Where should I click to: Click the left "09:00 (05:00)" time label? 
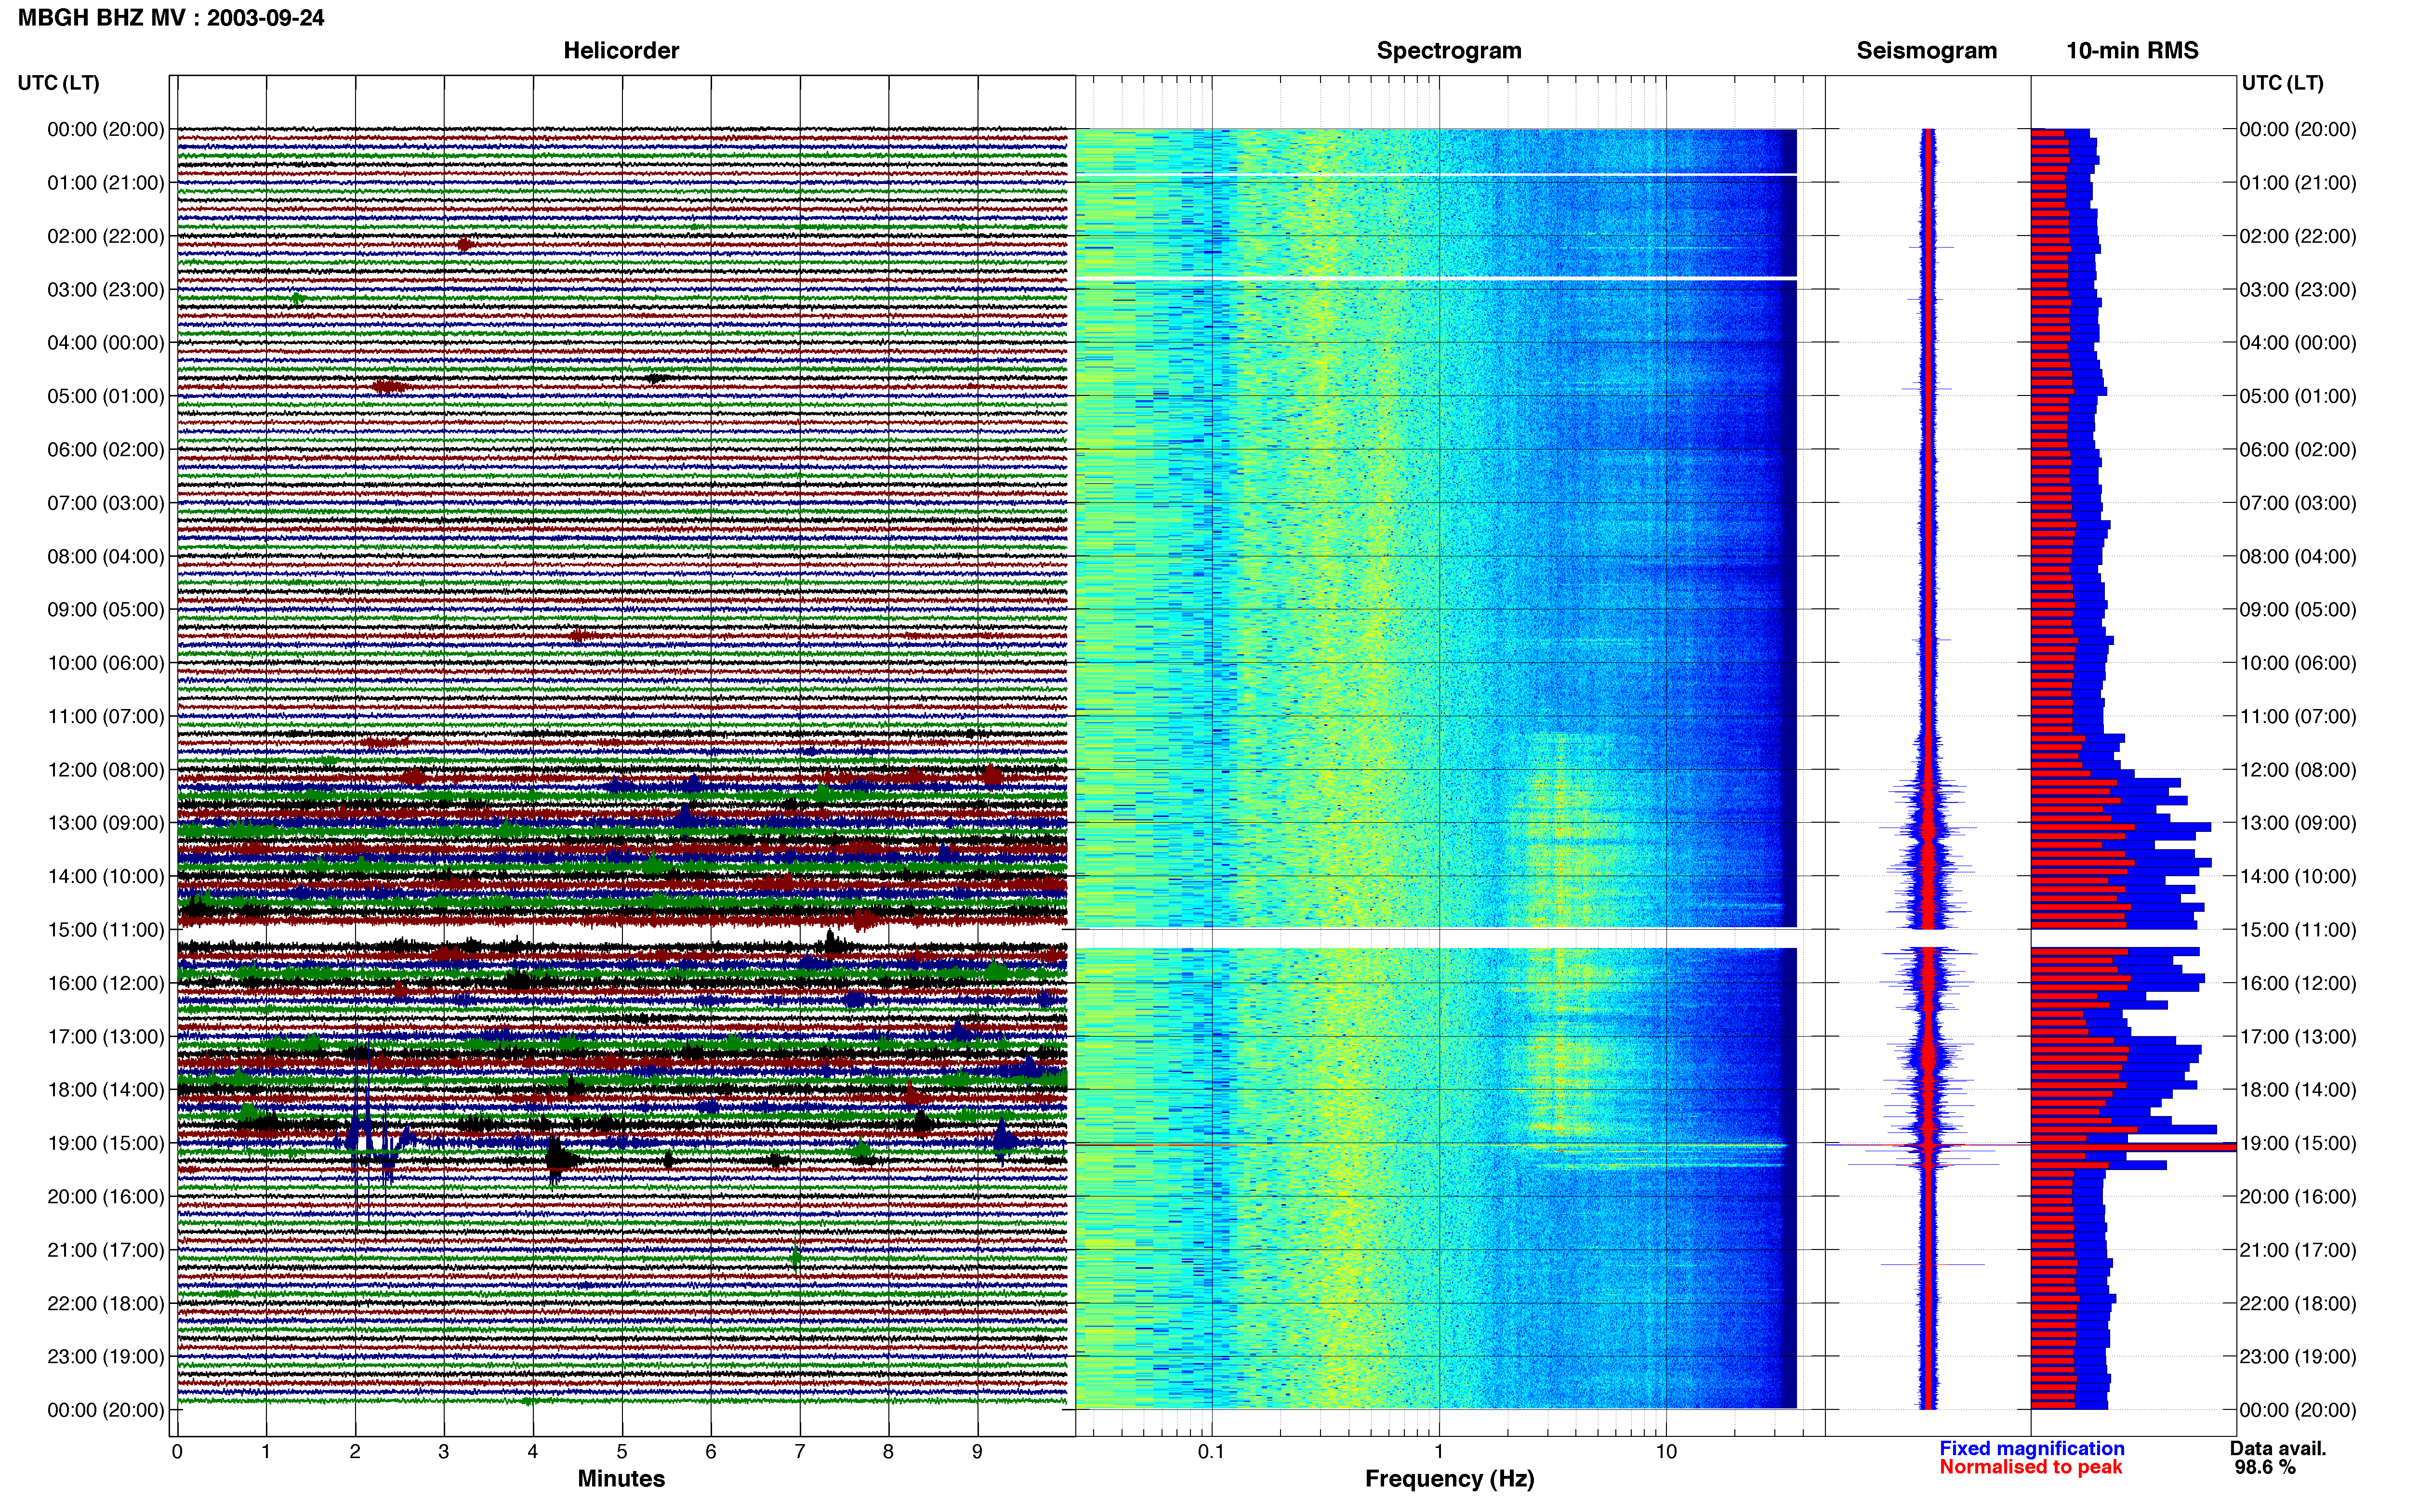106,610
